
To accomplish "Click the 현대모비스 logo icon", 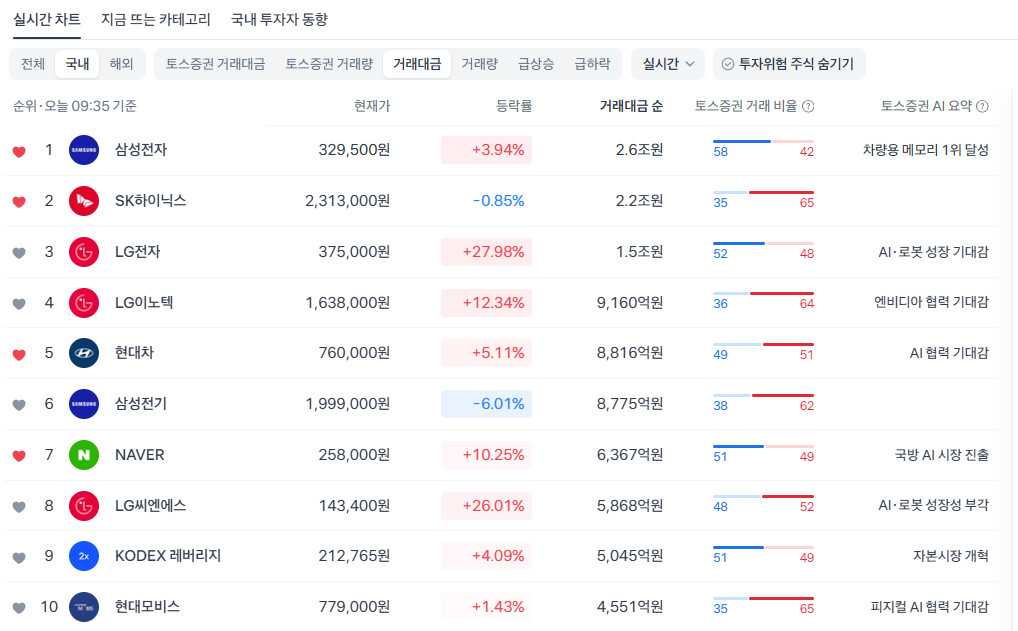I will pos(84,608).
